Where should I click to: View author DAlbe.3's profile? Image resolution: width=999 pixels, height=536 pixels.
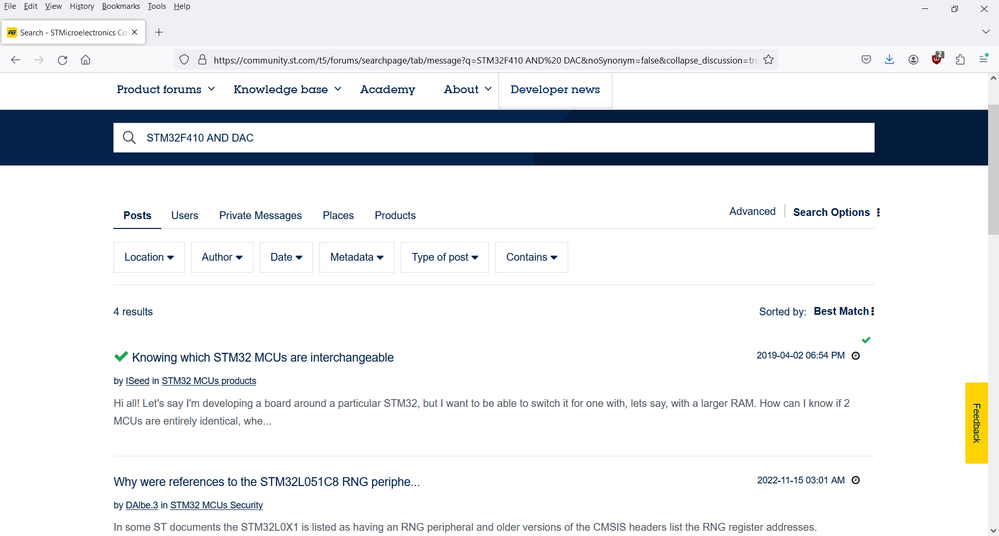[141, 505]
